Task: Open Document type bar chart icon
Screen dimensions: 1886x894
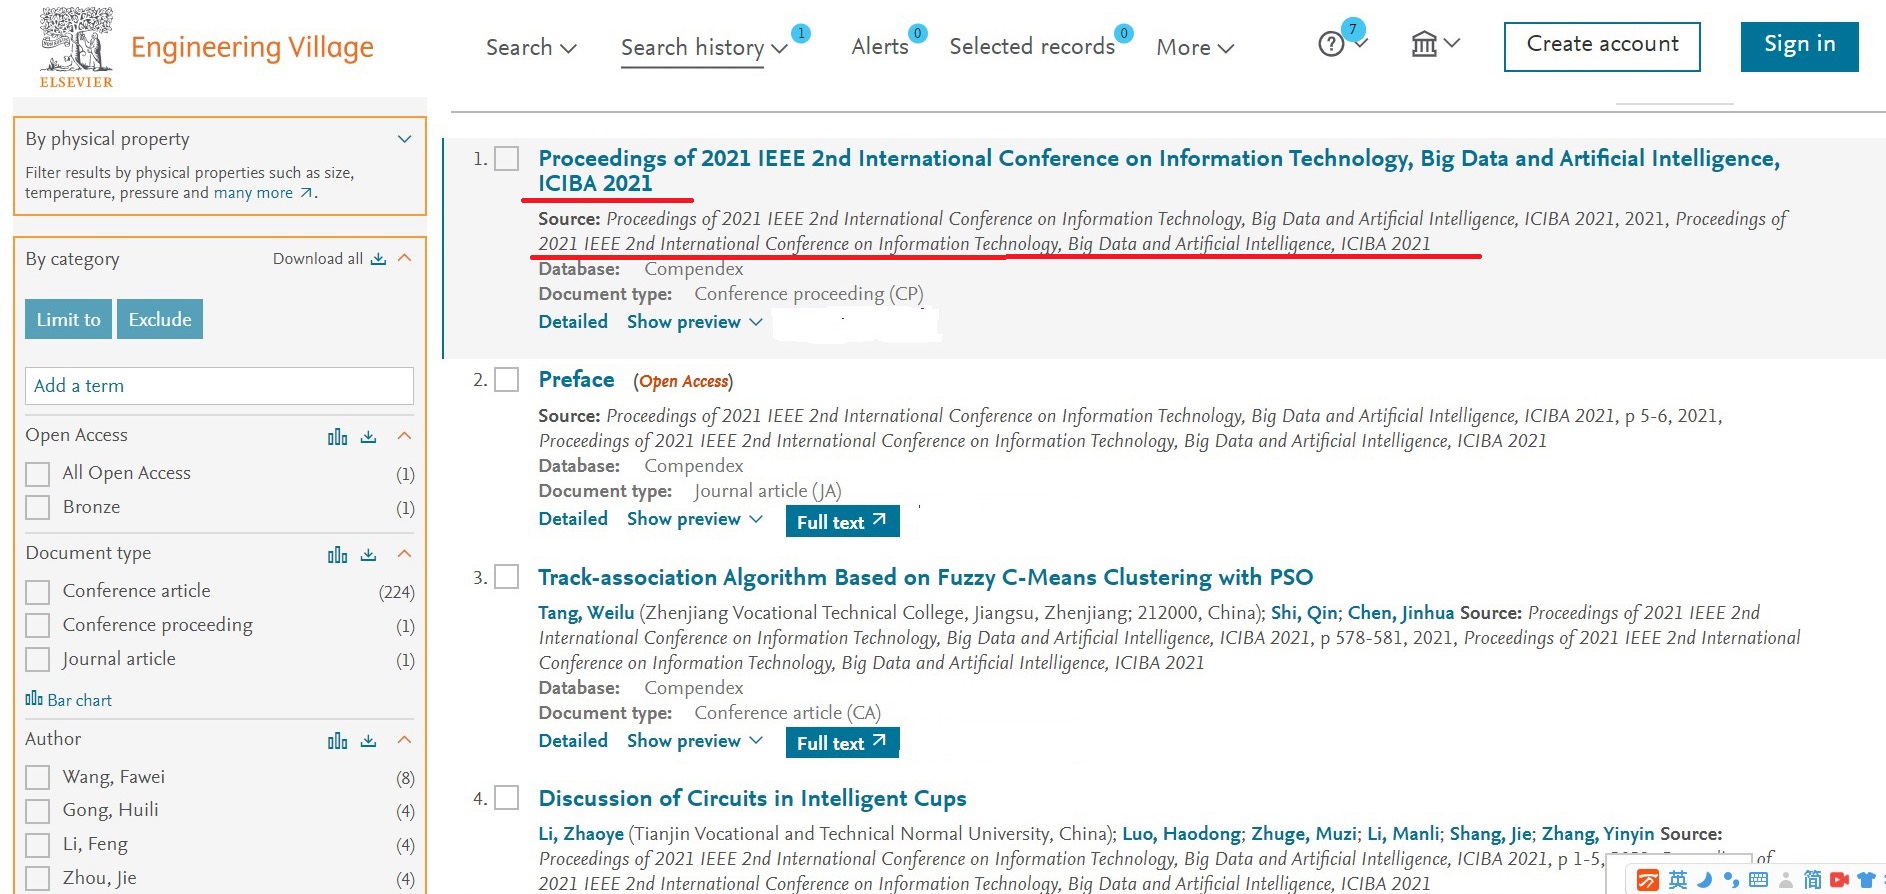Action: tap(338, 554)
